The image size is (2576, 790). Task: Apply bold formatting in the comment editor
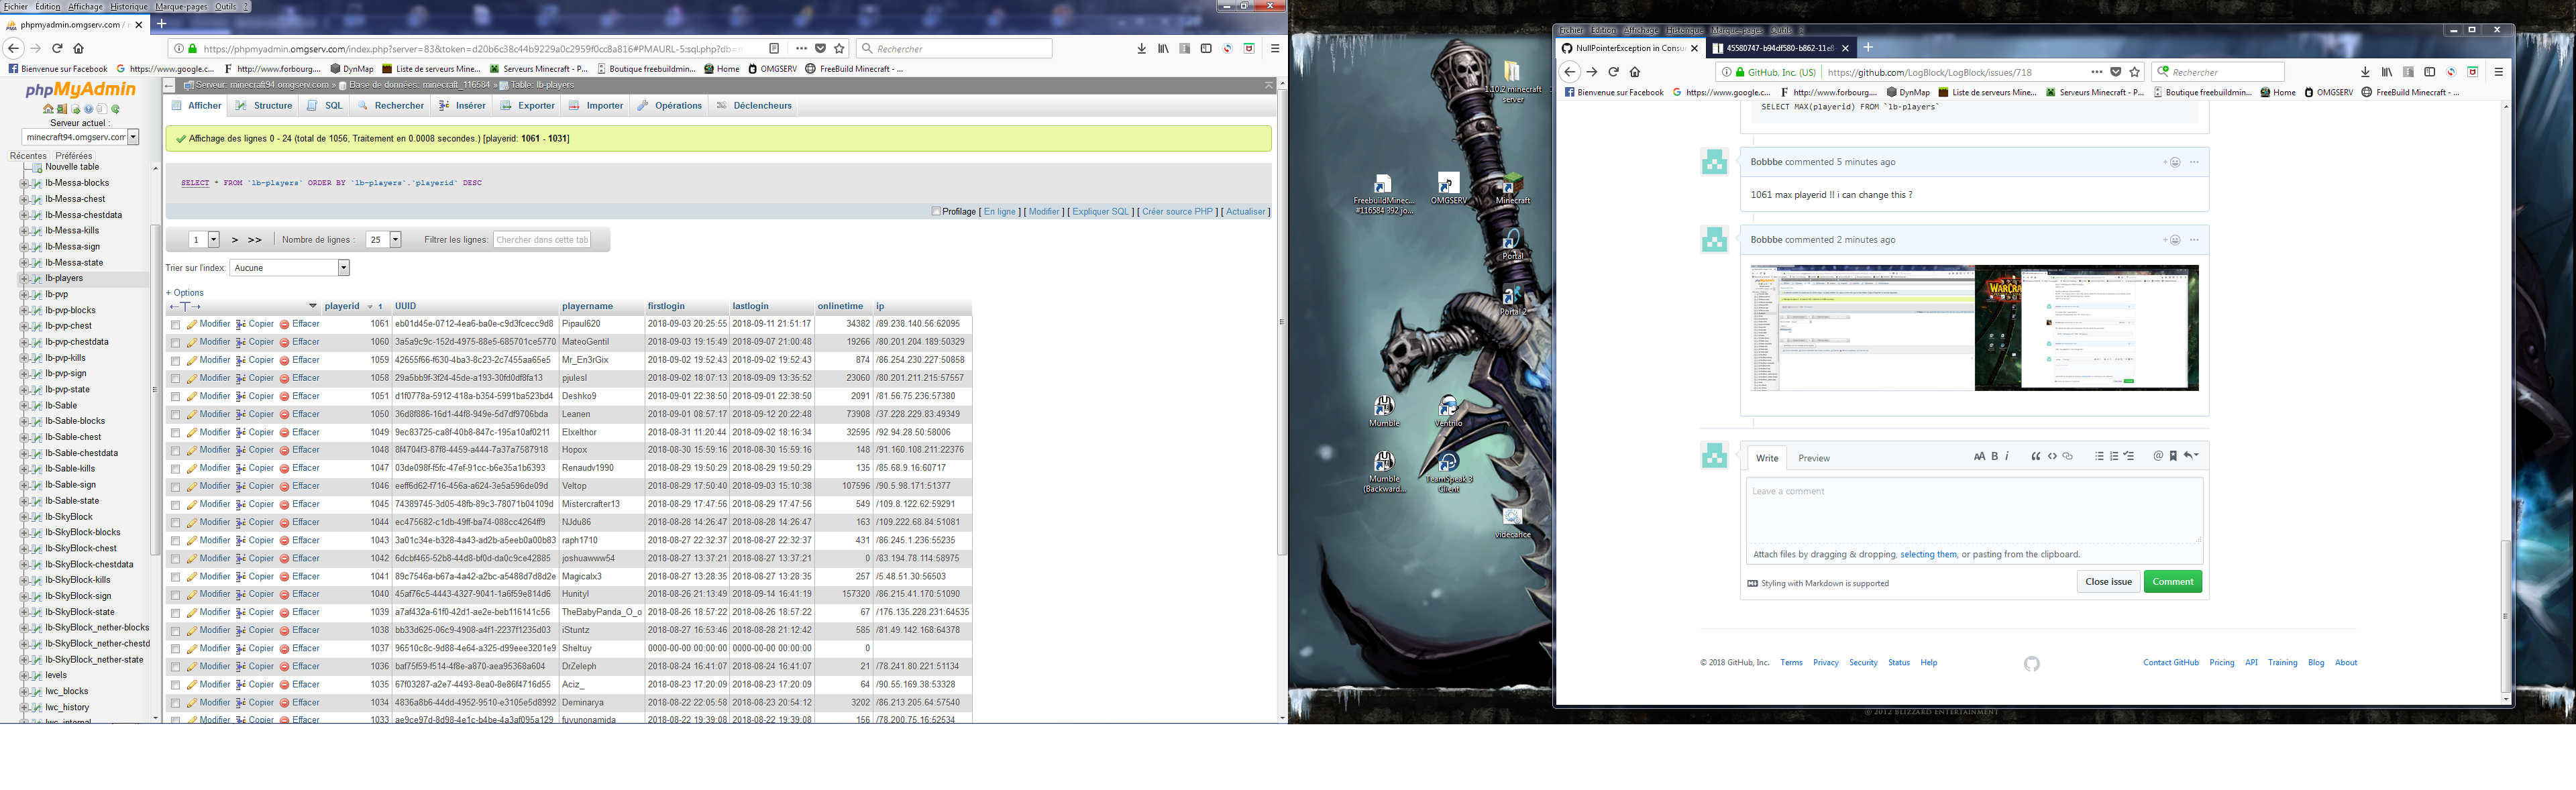[1995, 455]
